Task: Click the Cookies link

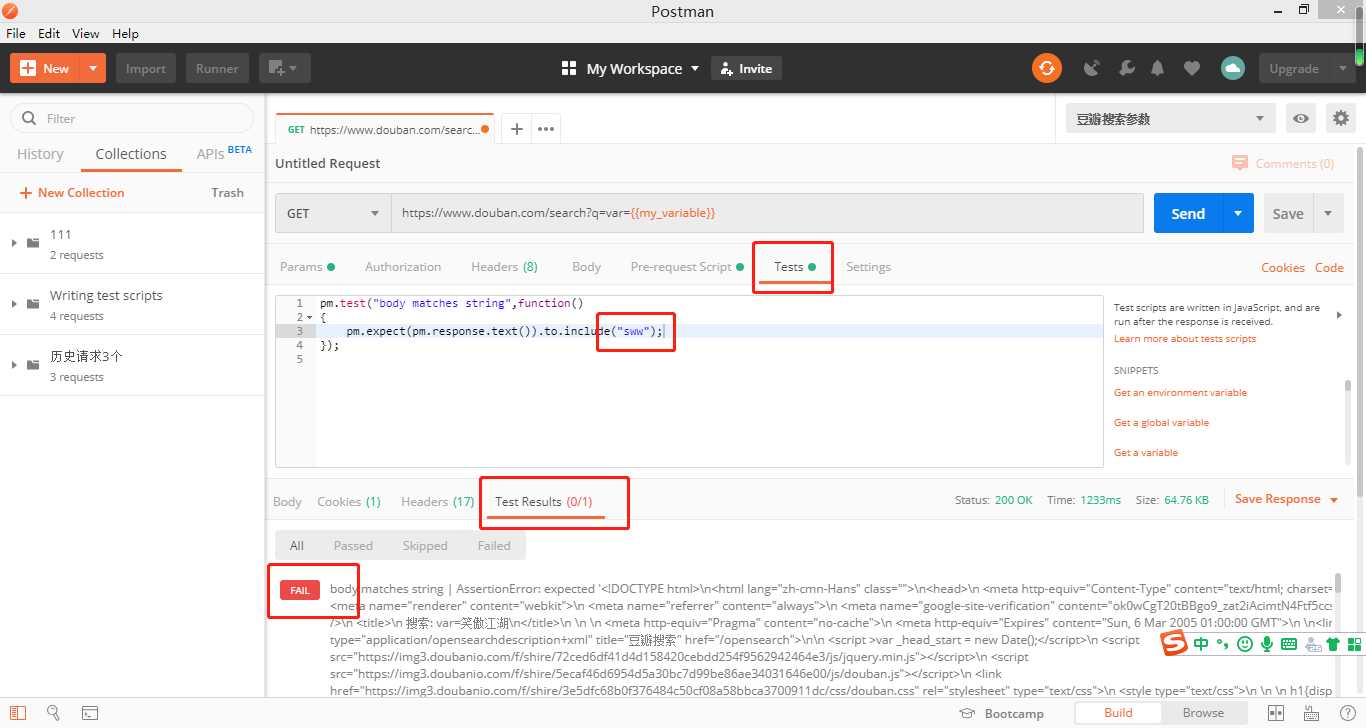Action: click(x=1283, y=267)
